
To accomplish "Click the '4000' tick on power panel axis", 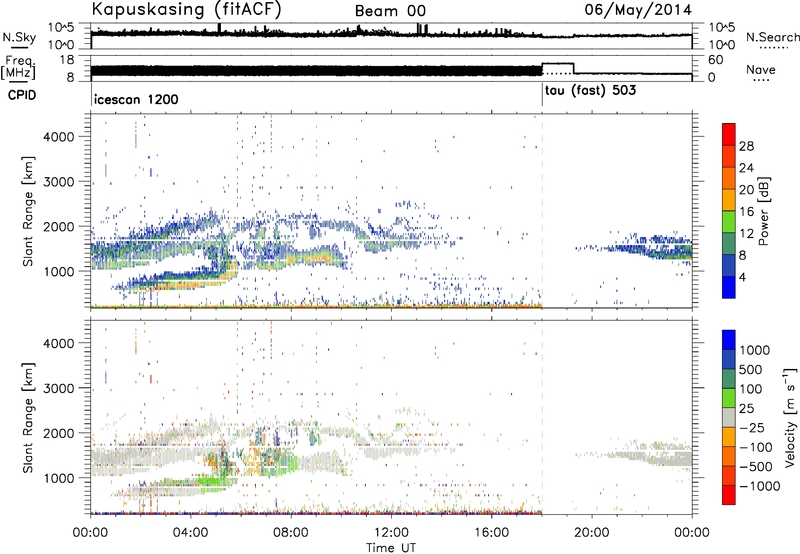I will coord(58,137).
